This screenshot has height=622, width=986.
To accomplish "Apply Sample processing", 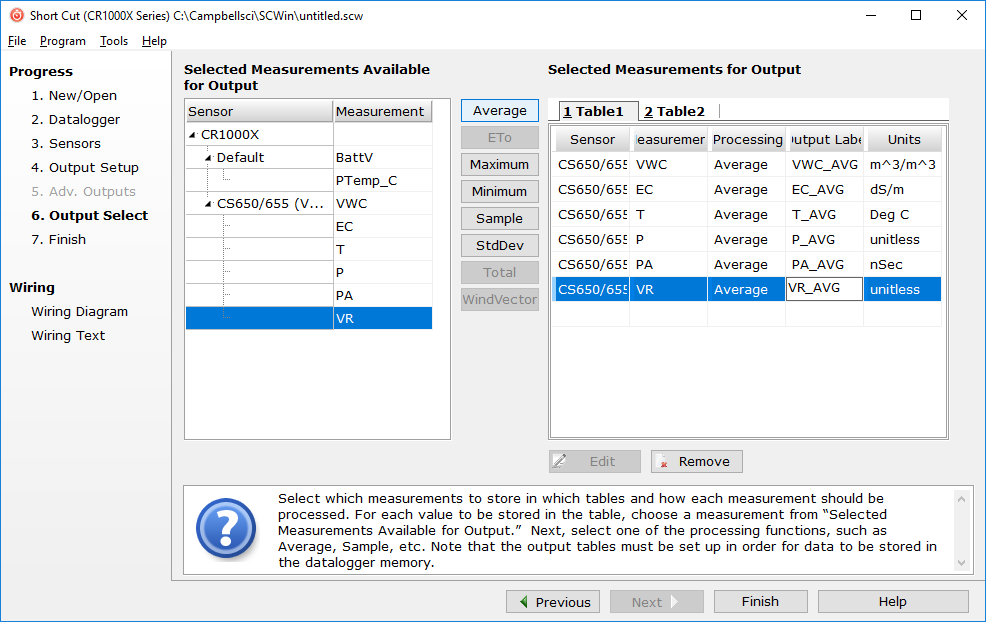I will tap(499, 218).
